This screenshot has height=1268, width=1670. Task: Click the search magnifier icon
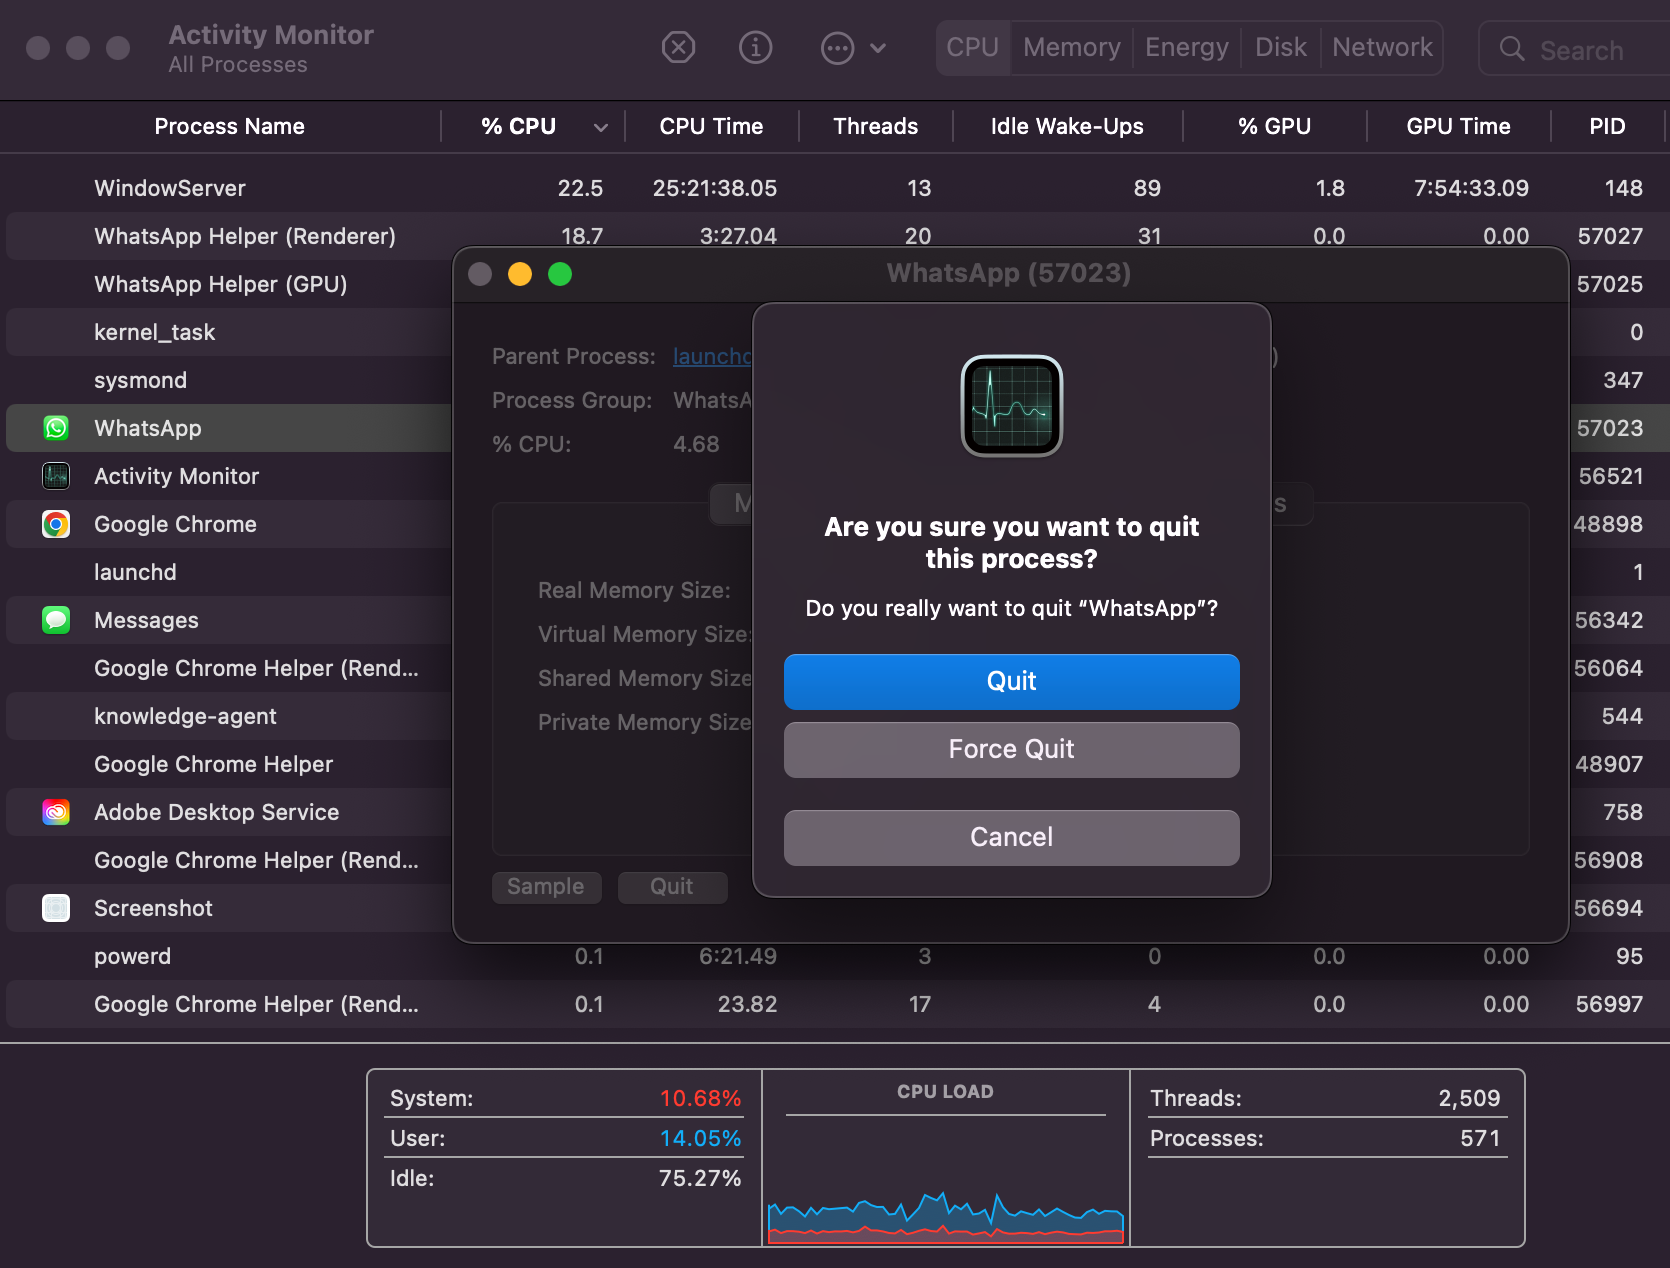1512,49
